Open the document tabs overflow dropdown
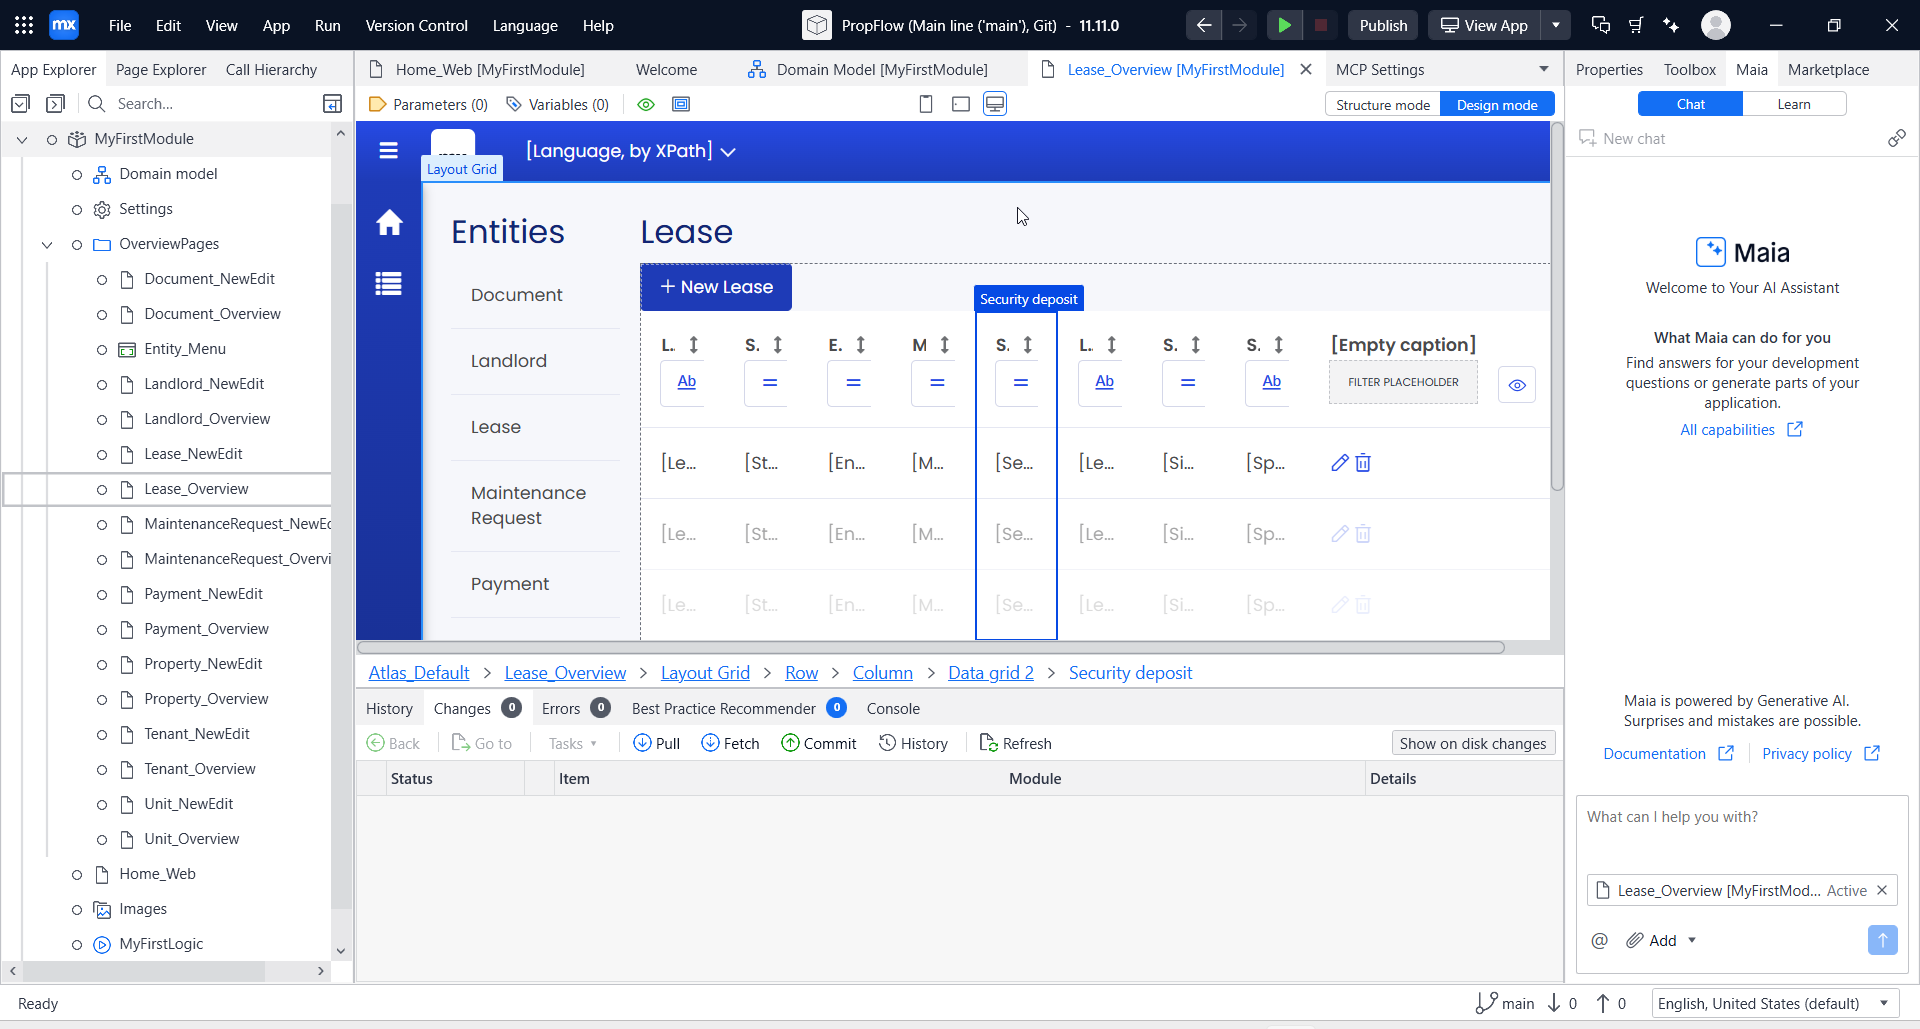This screenshot has width=1920, height=1029. [1544, 69]
